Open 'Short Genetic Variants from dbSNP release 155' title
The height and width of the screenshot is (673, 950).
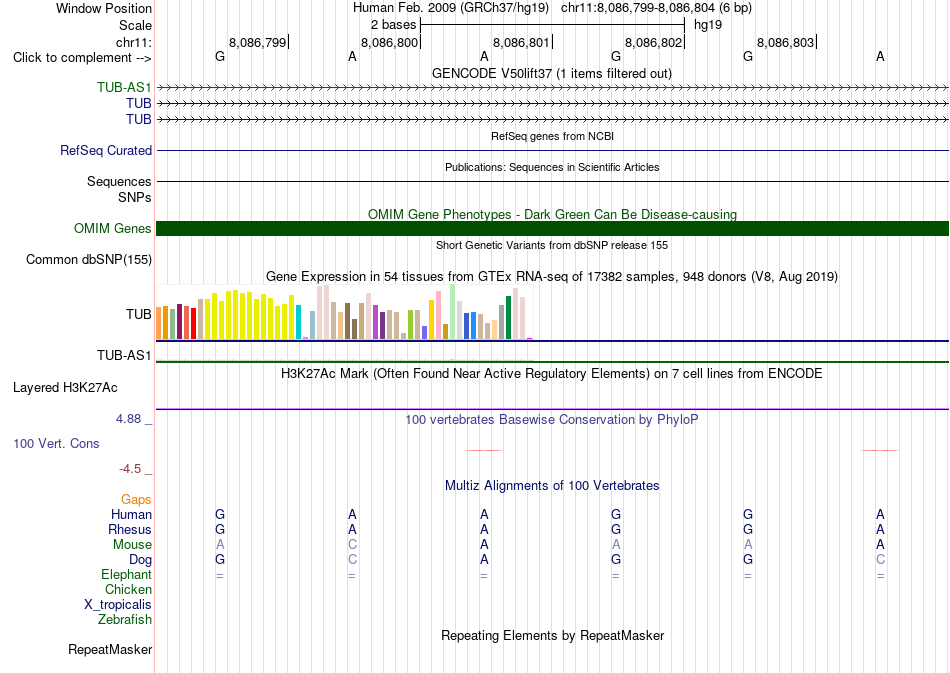pyautogui.click(x=552, y=245)
